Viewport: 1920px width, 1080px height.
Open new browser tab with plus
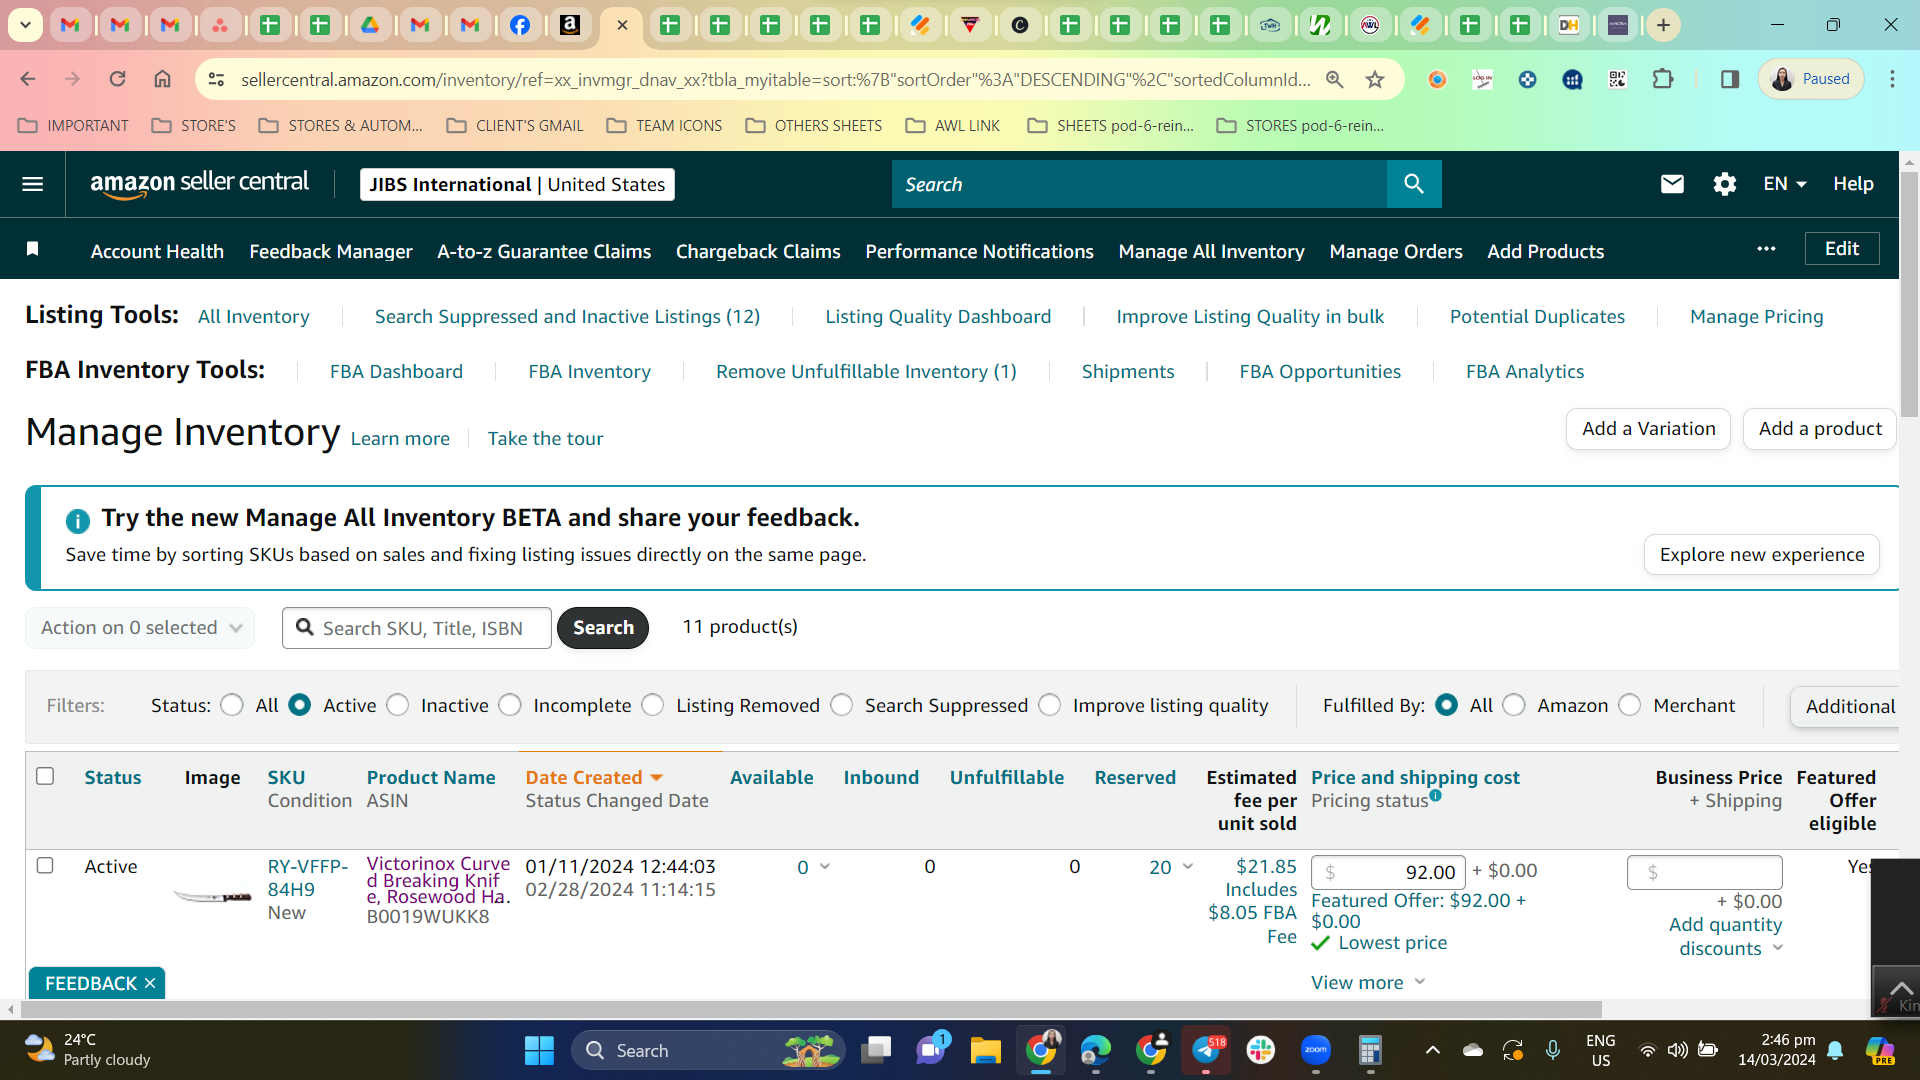pos(1663,25)
